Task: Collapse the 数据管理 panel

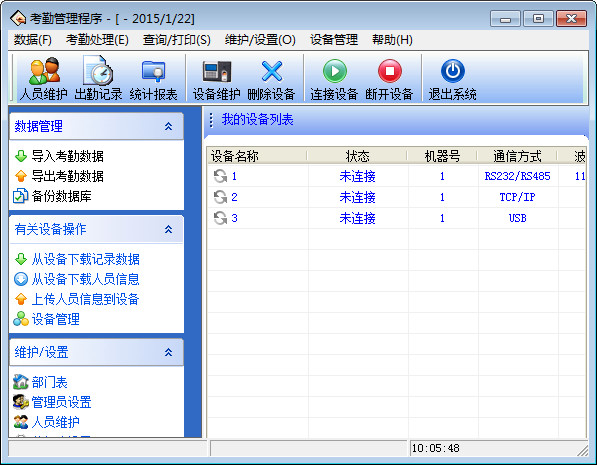Action: point(168,126)
